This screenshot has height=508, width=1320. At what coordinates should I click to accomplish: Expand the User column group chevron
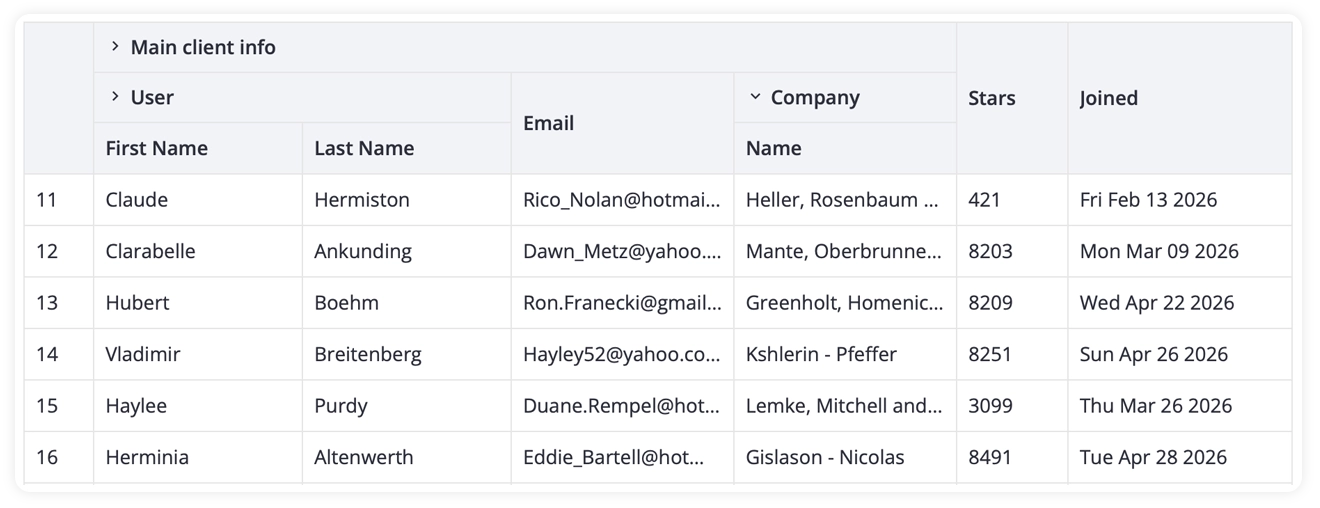[x=116, y=97]
